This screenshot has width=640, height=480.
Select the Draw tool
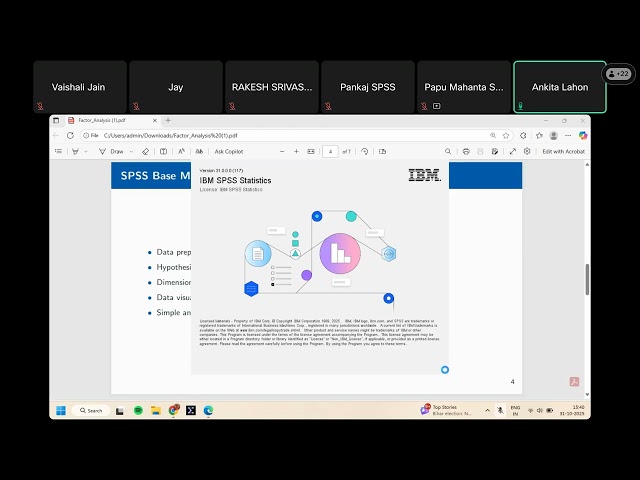click(x=111, y=151)
